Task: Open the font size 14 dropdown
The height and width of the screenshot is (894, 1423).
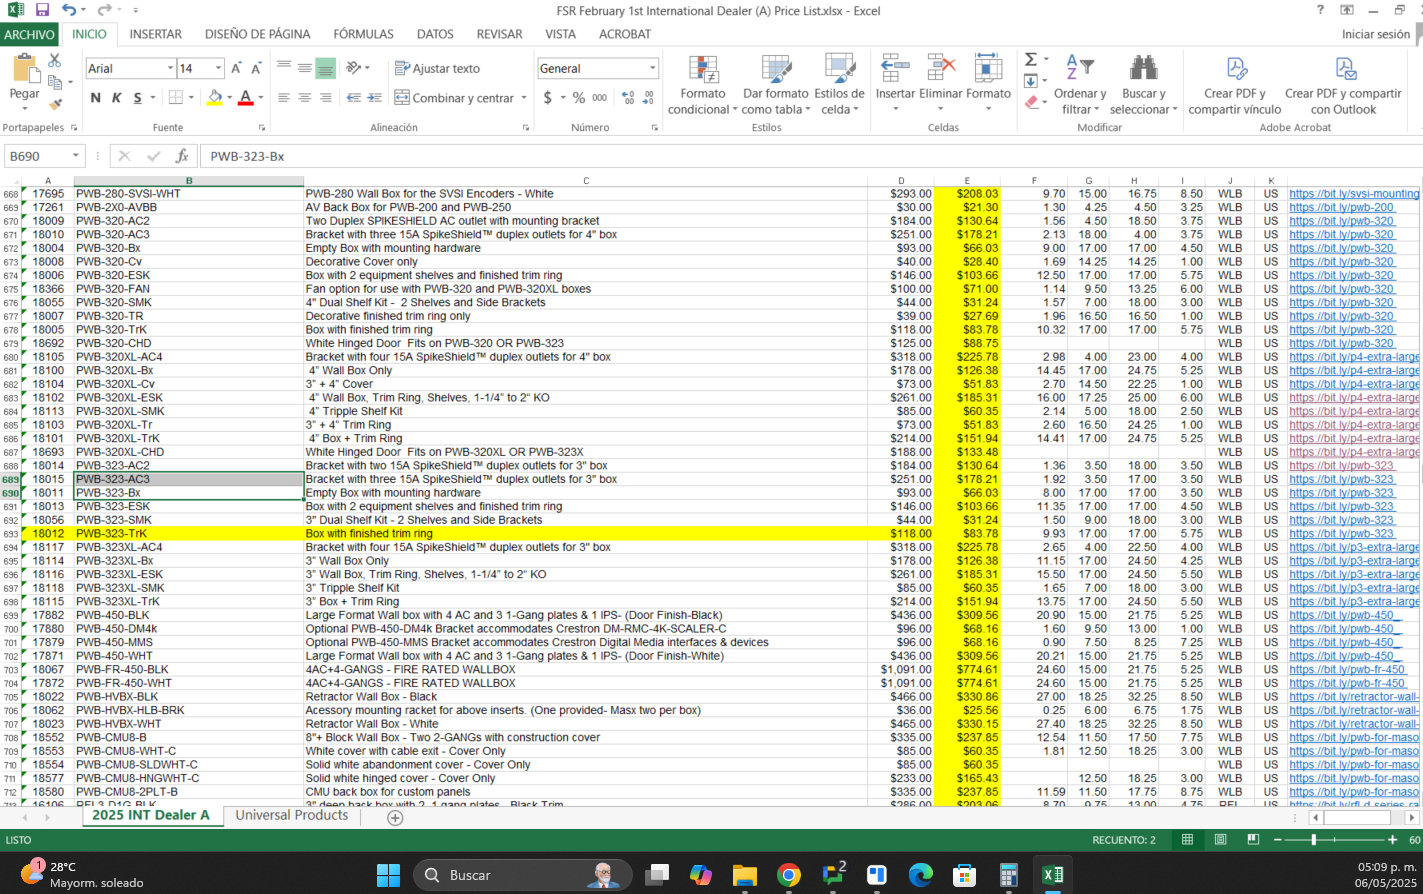Action: [x=219, y=68]
